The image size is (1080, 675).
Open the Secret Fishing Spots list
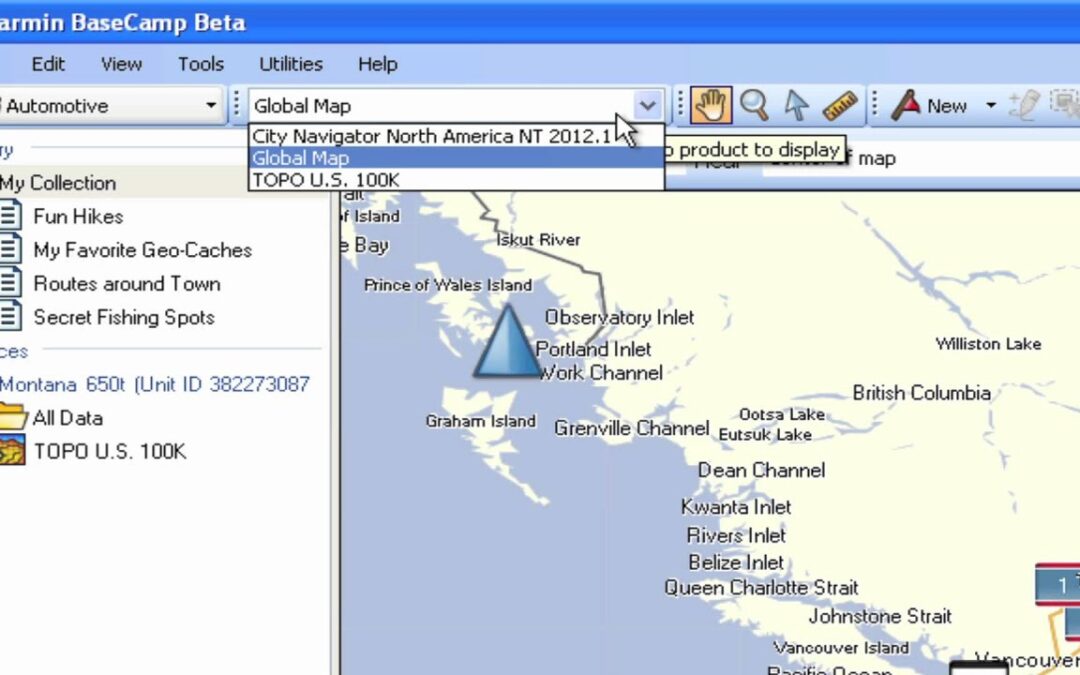[124, 317]
